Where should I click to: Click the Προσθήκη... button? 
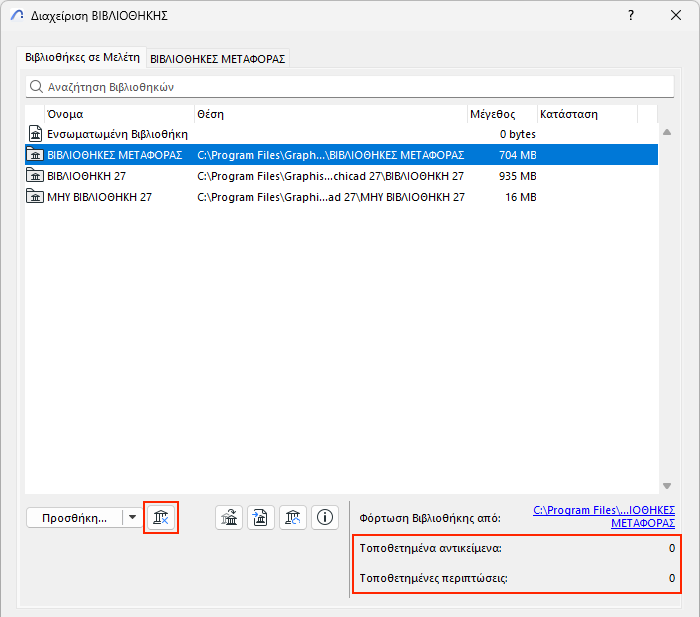[x=74, y=518]
